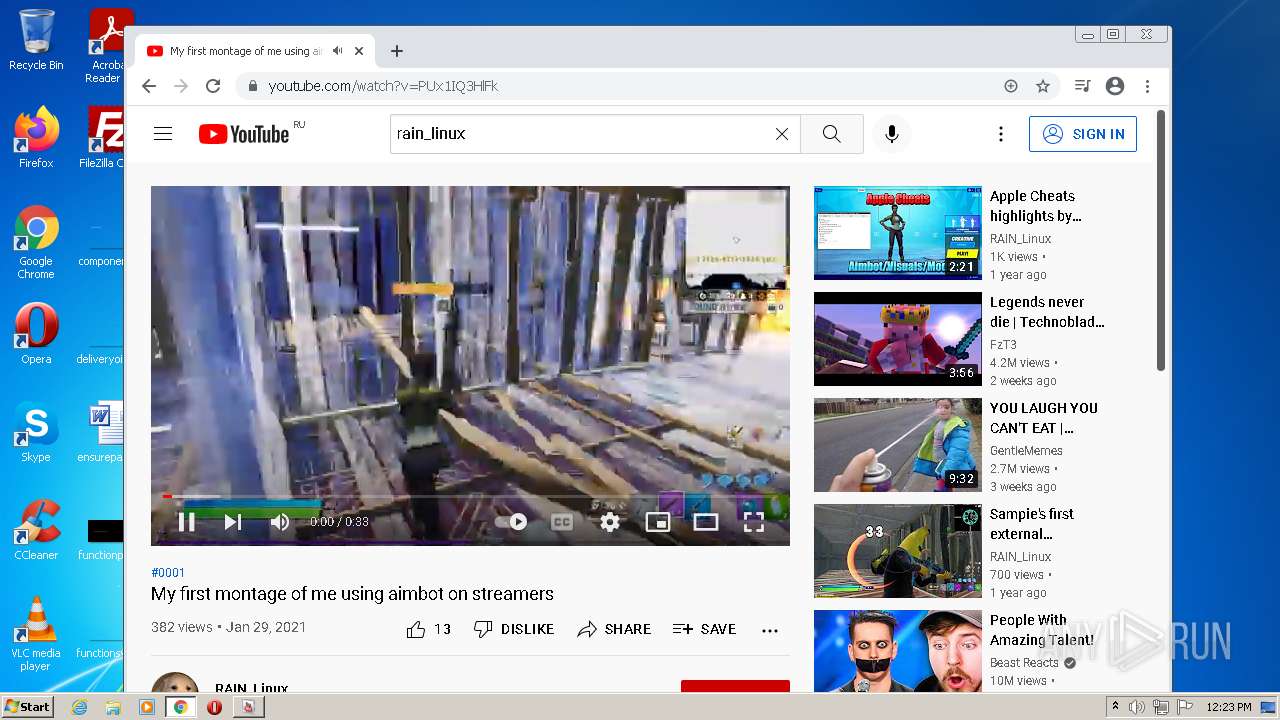
Task: Open the Windows Start menu
Action: (x=28, y=707)
